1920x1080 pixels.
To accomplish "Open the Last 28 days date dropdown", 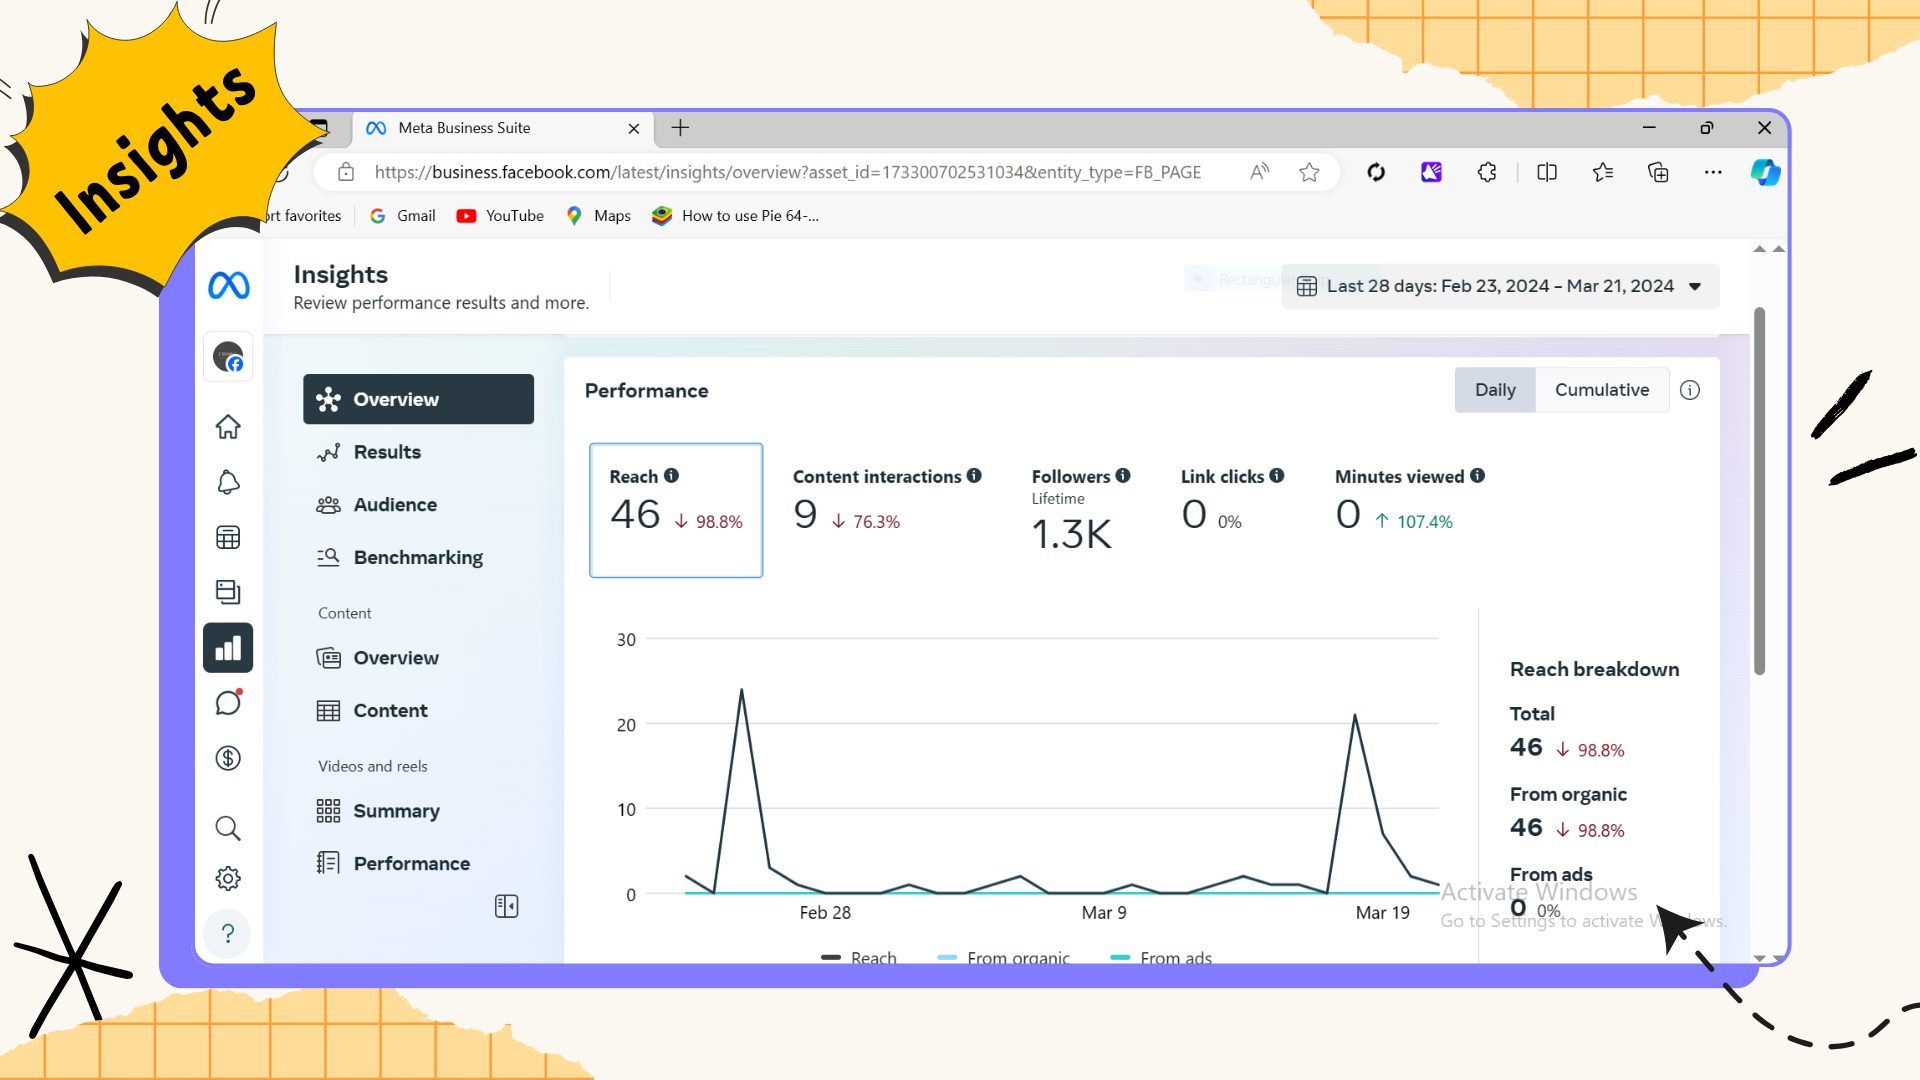I will point(1500,286).
